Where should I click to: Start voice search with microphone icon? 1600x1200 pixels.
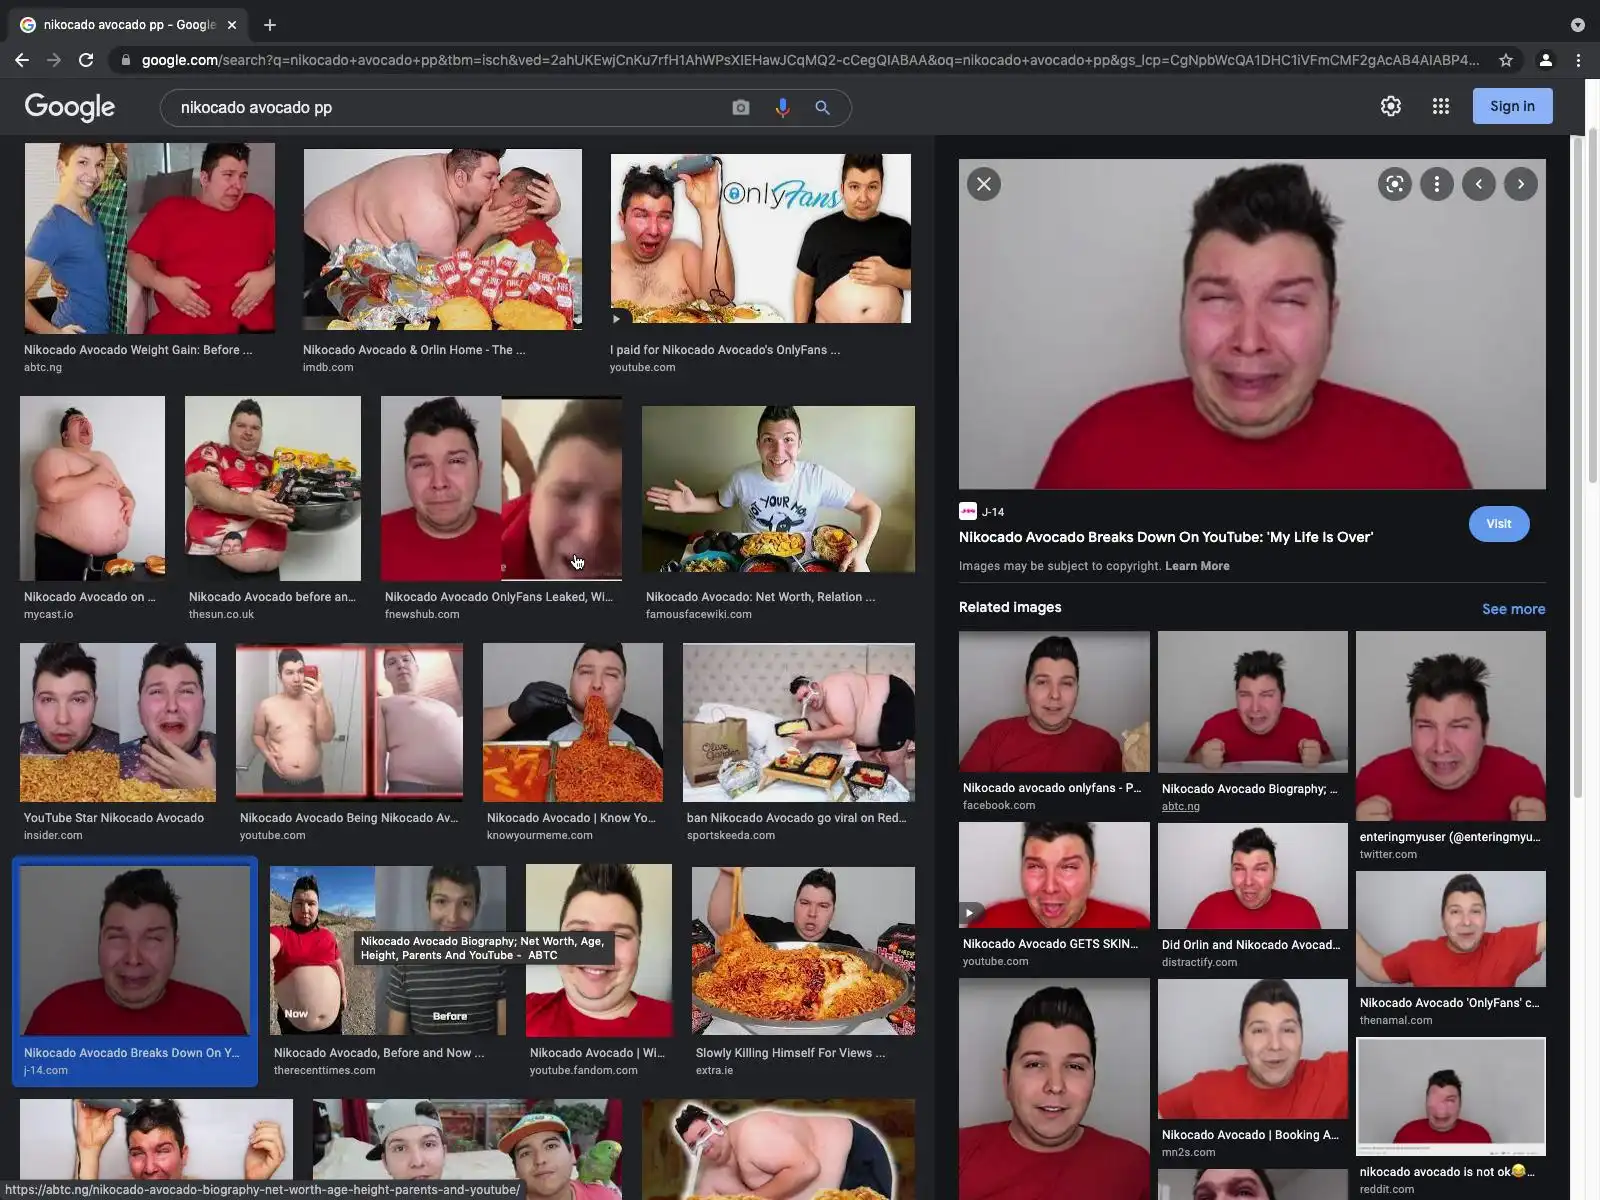[782, 107]
